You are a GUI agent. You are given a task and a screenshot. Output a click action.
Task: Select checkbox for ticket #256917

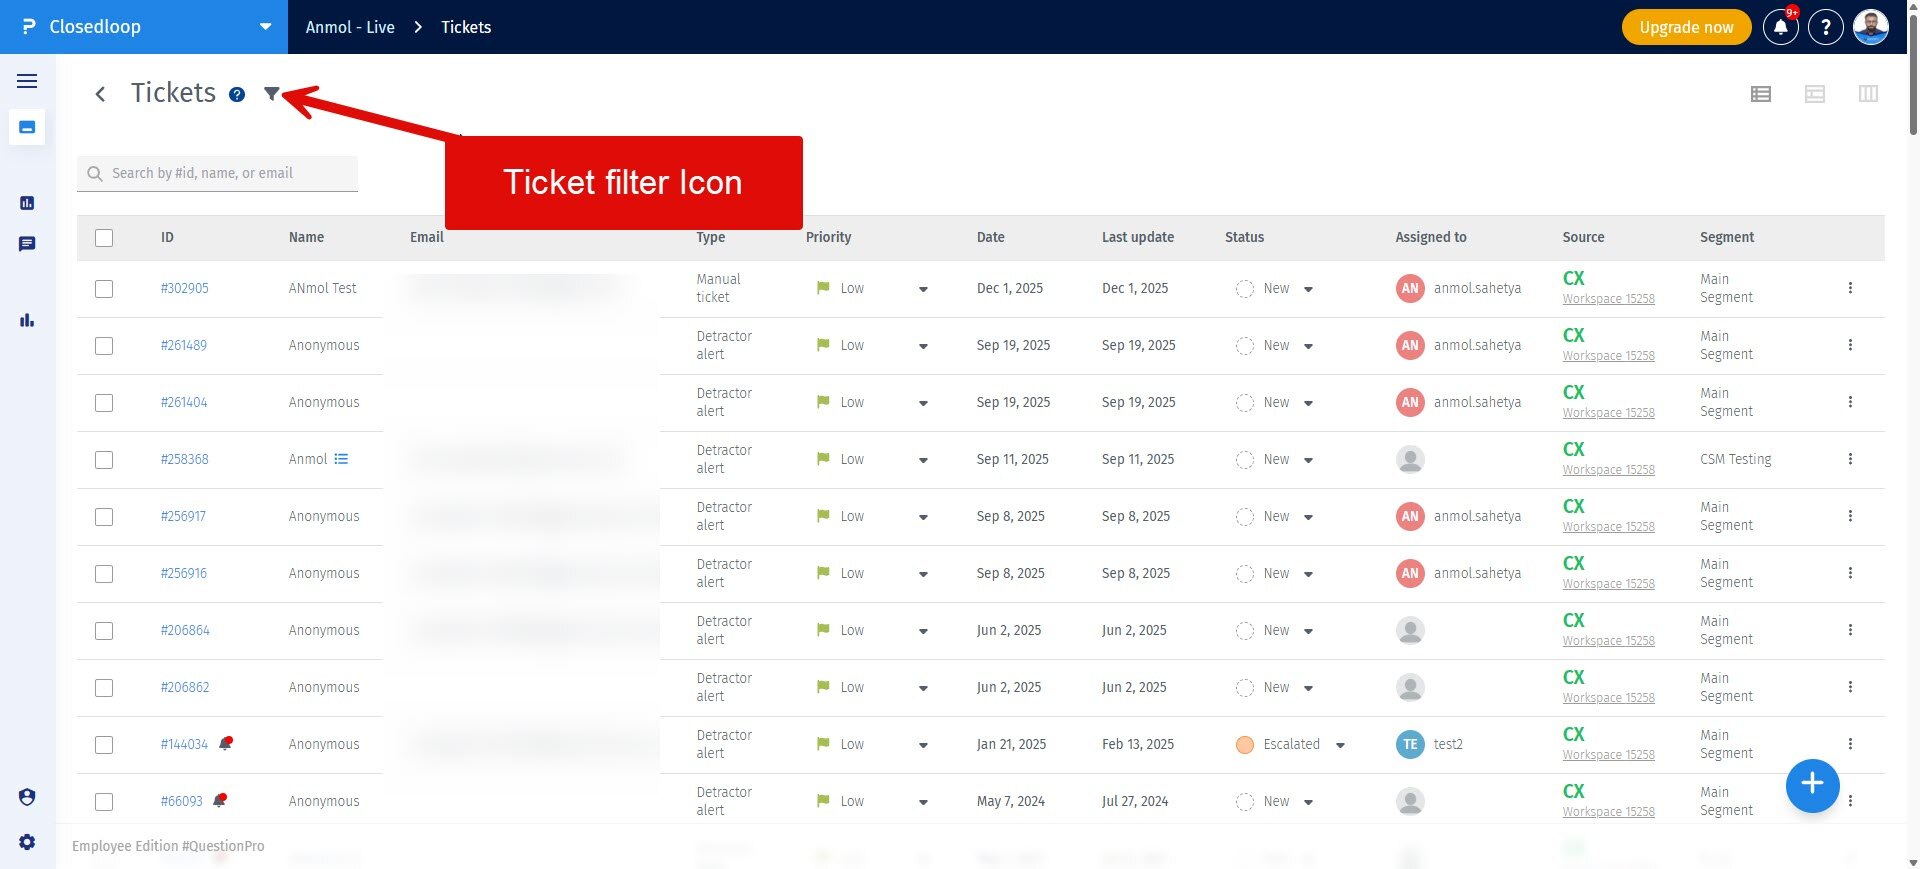[x=104, y=517]
